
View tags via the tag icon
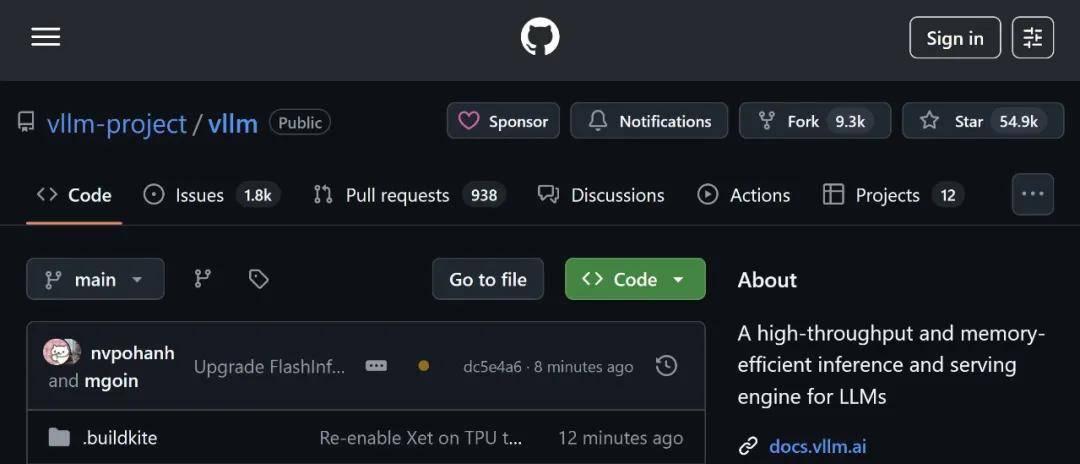pos(258,279)
